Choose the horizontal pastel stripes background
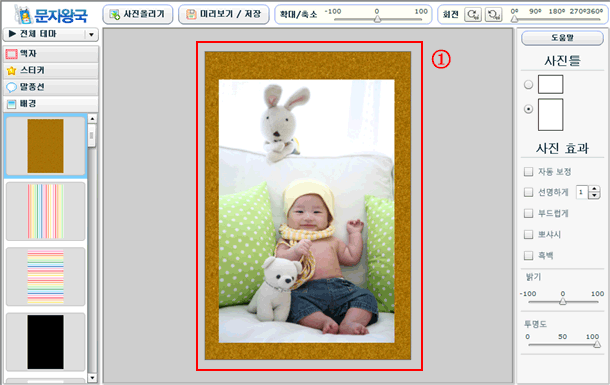This screenshot has height=385, width=610. (46, 276)
